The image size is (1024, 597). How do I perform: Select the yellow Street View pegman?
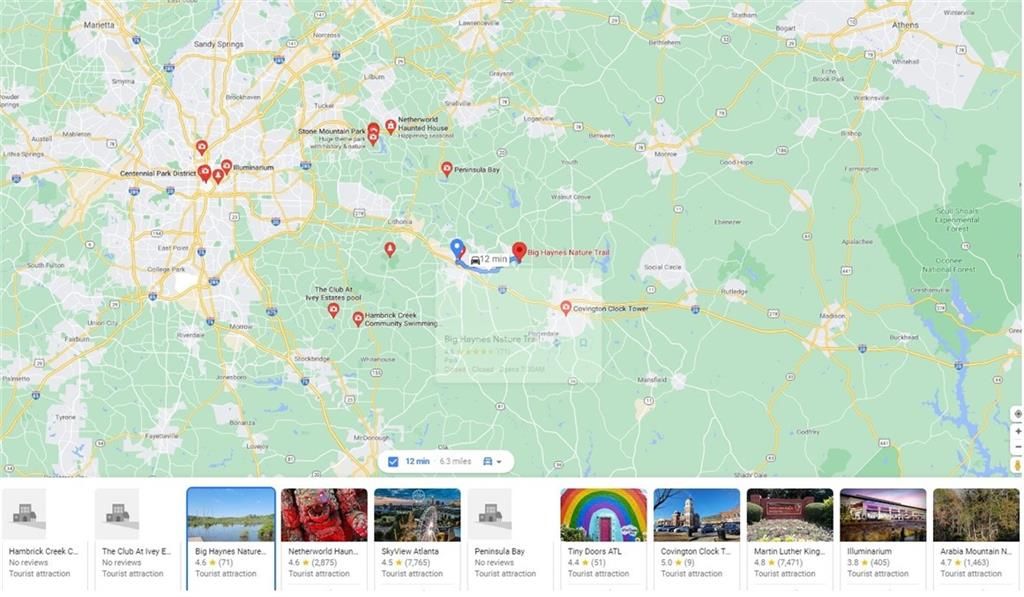point(1017,465)
